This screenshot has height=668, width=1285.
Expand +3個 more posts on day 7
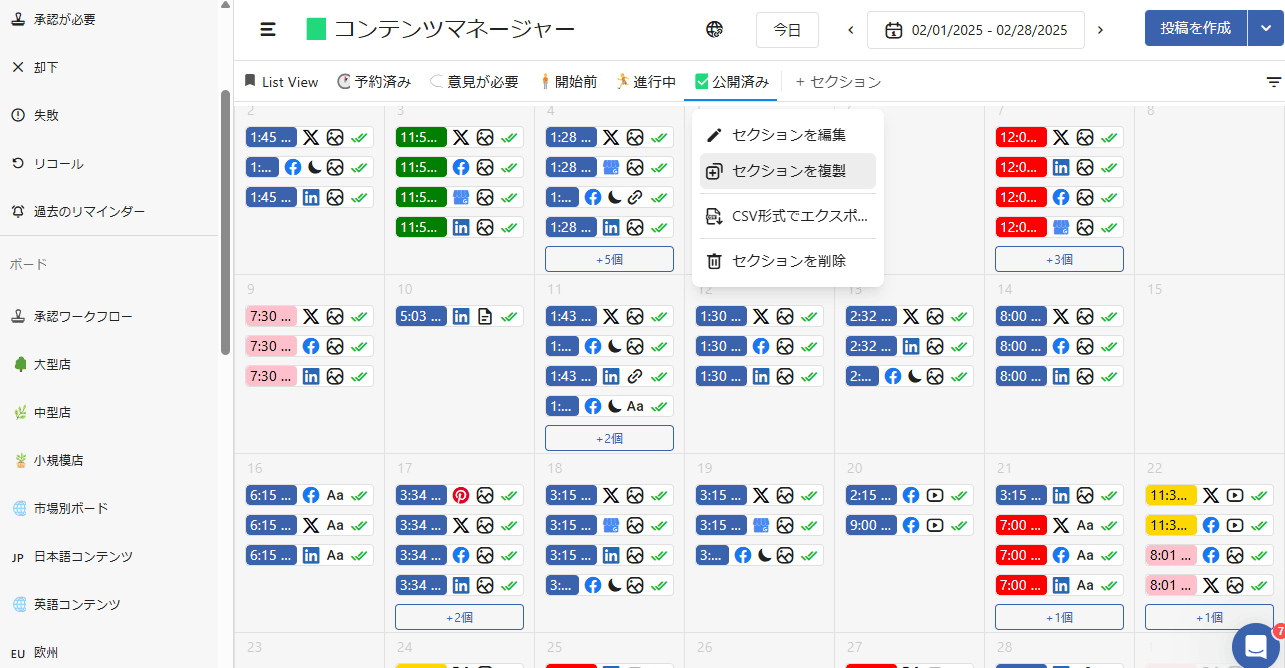coord(1059,259)
